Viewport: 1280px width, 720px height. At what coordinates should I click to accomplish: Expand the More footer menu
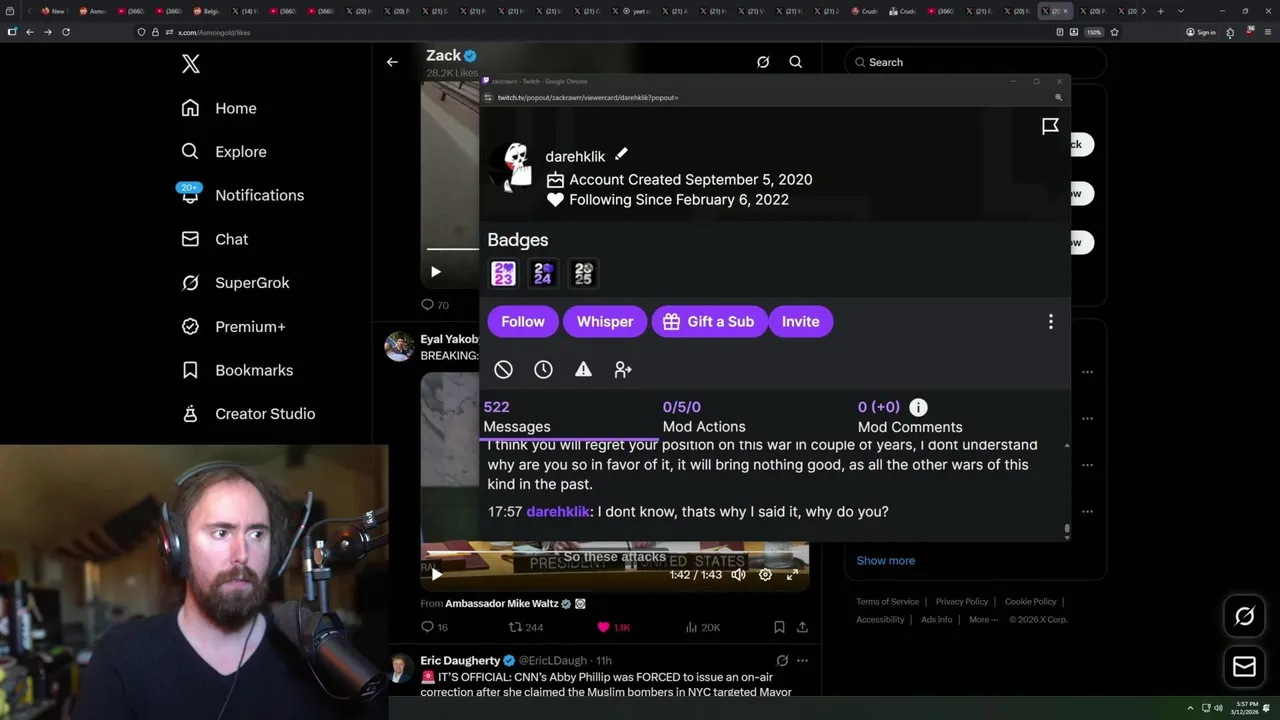(x=983, y=620)
